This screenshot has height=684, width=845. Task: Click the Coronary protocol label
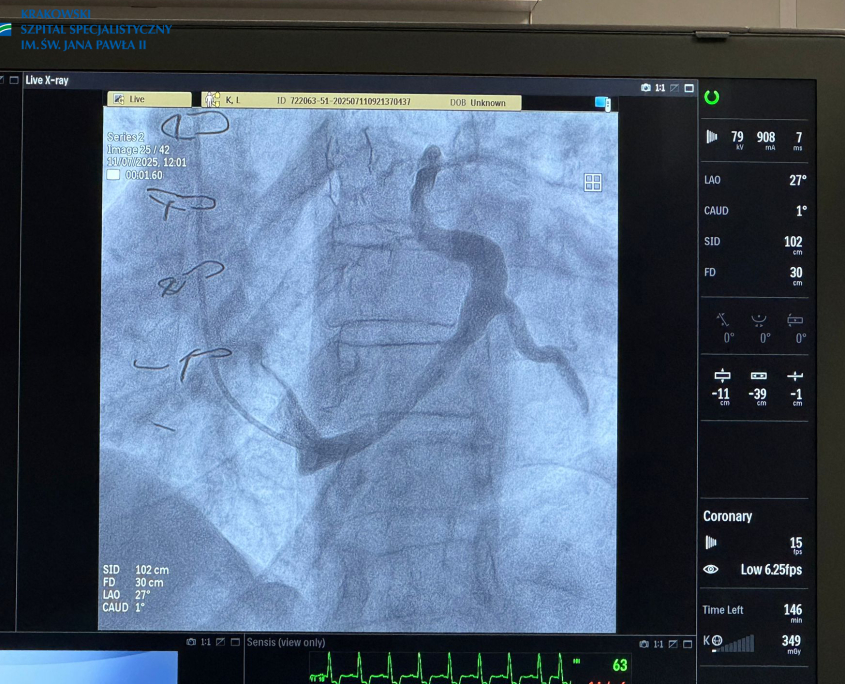pos(727,516)
